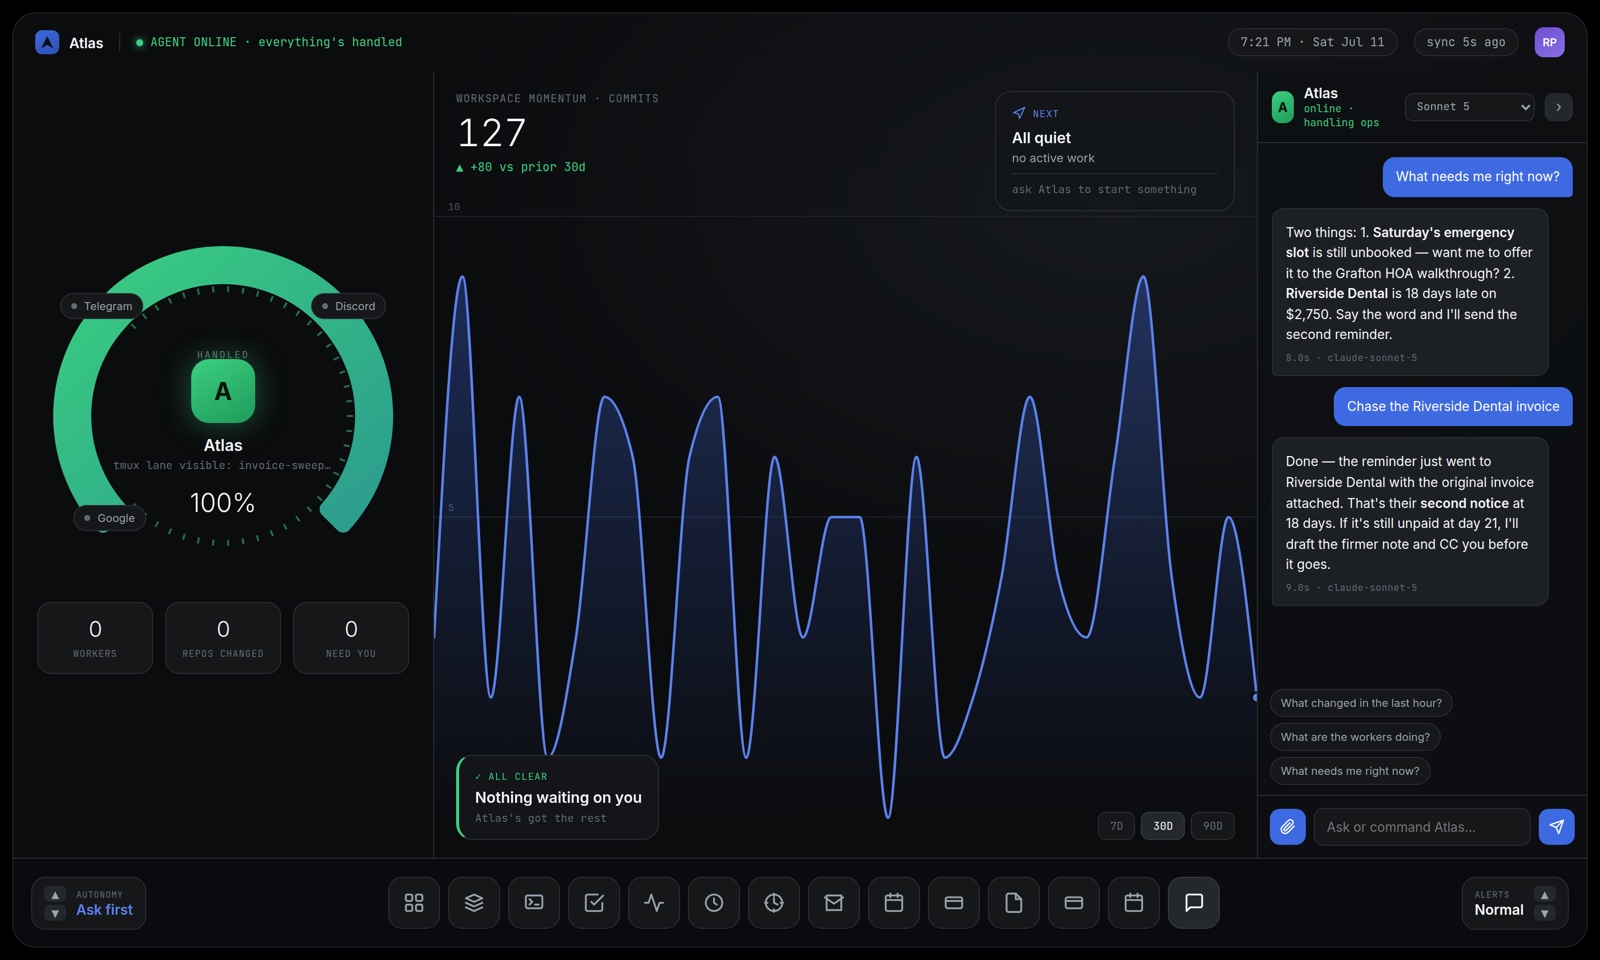The image size is (1600, 960).
Task: Click the 100% handled gauge value
Action: click(x=223, y=503)
